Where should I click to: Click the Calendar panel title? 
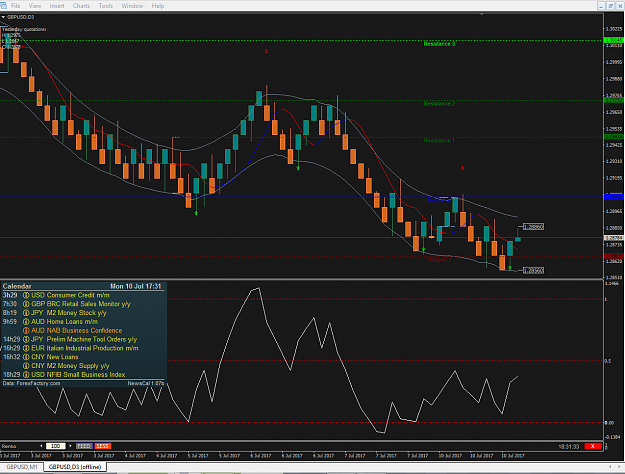click(x=17, y=286)
